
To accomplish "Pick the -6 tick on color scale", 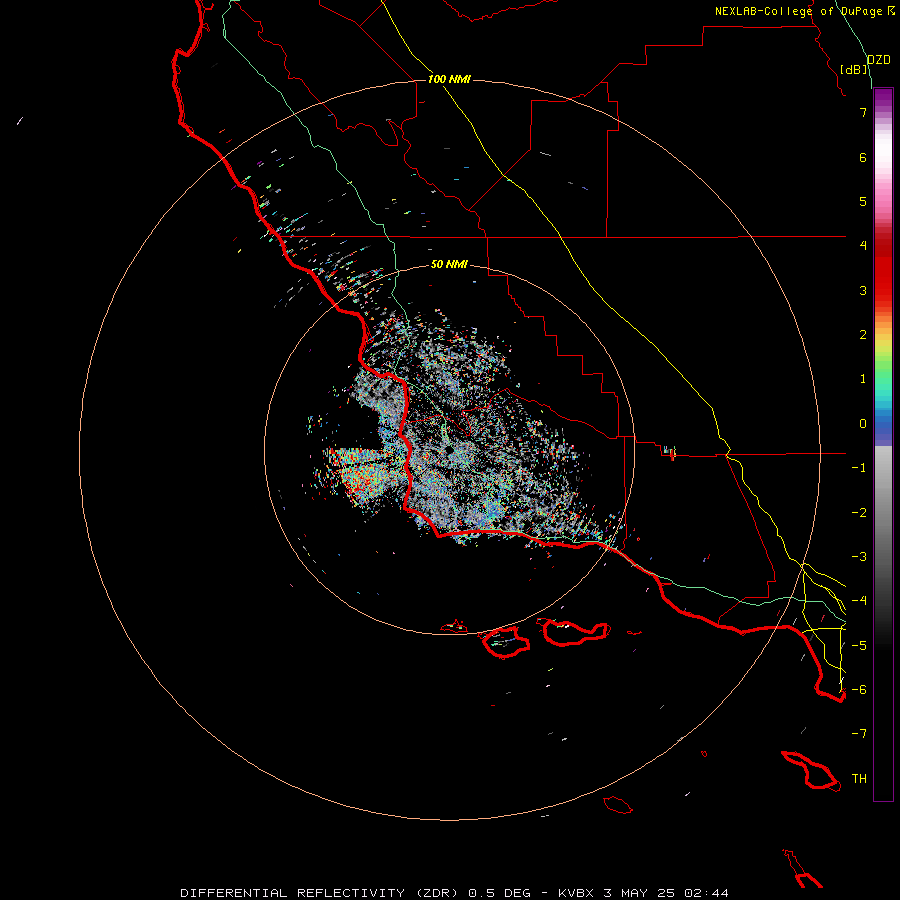I will [x=859, y=690].
